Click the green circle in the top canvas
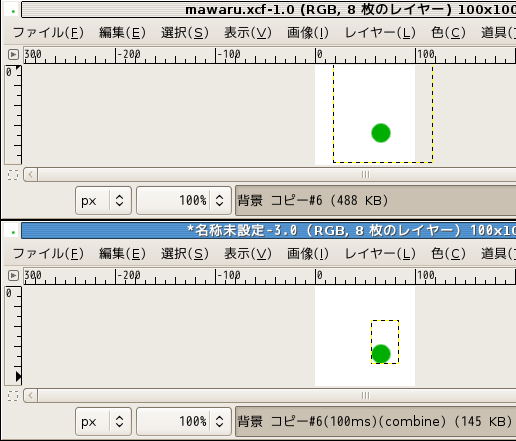 click(x=381, y=133)
